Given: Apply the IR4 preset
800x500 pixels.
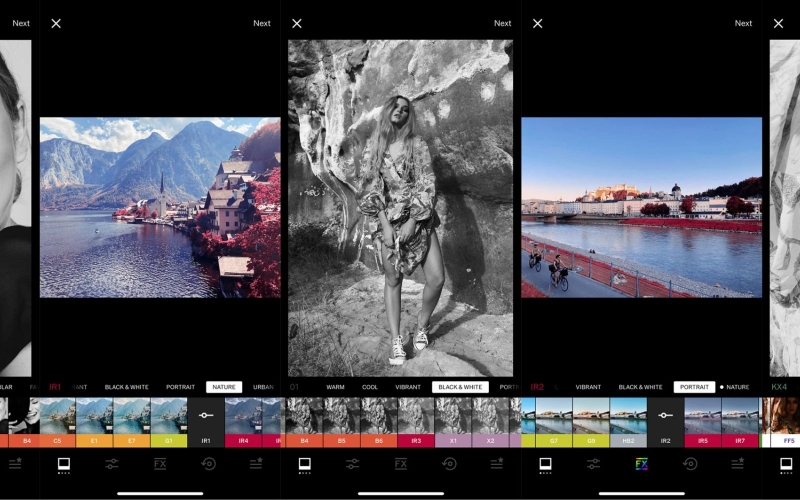Looking at the screenshot, I should [x=243, y=422].
